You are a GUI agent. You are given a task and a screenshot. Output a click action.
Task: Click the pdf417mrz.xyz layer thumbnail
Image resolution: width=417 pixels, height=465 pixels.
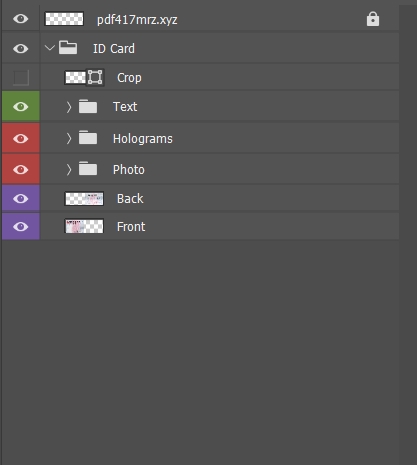(64, 19)
